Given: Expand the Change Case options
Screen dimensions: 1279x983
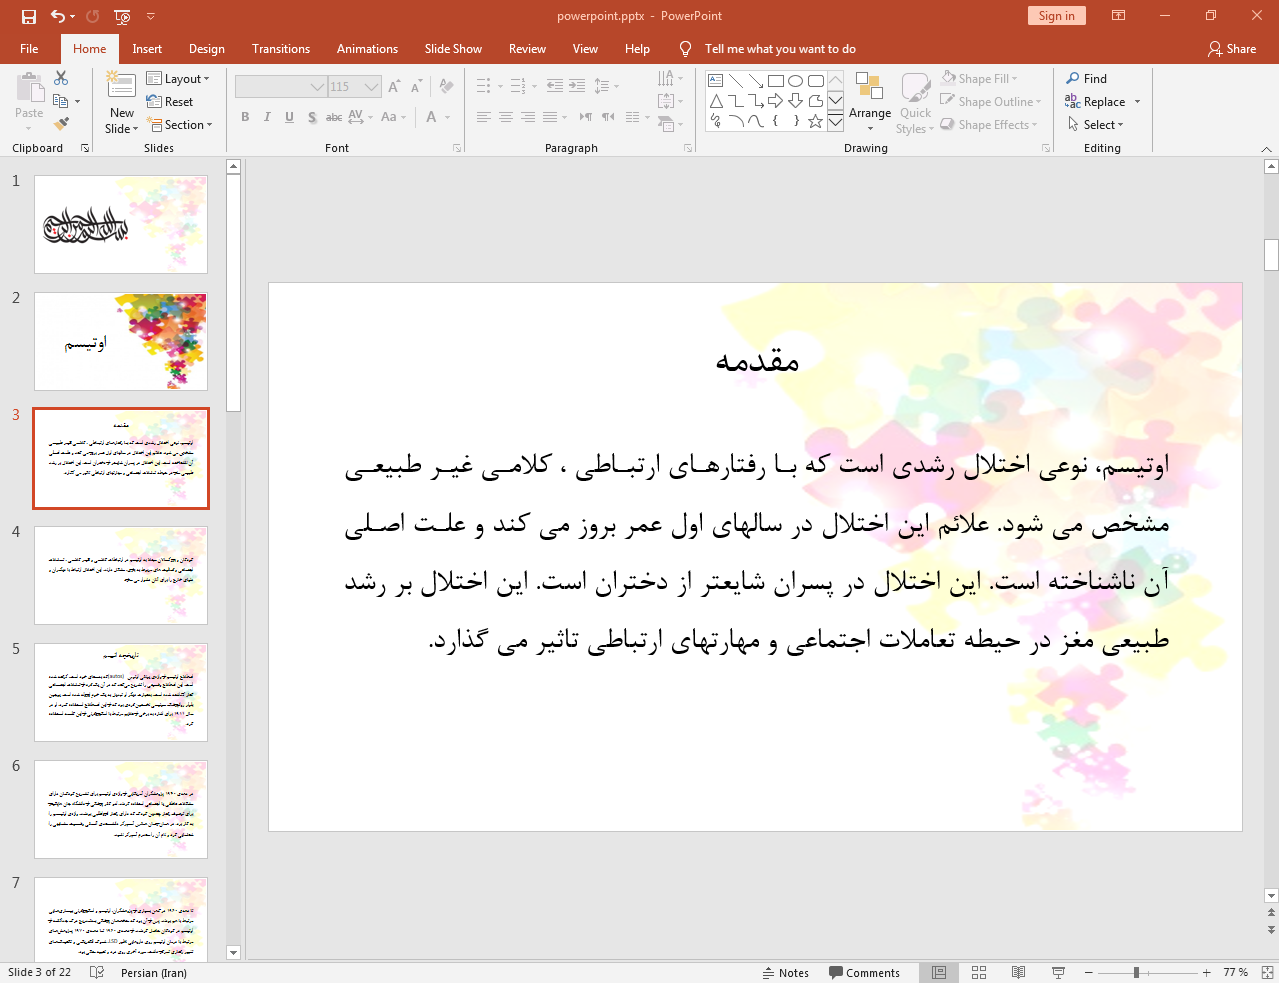Looking at the screenshot, I should pyautogui.click(x=392, y=117).
